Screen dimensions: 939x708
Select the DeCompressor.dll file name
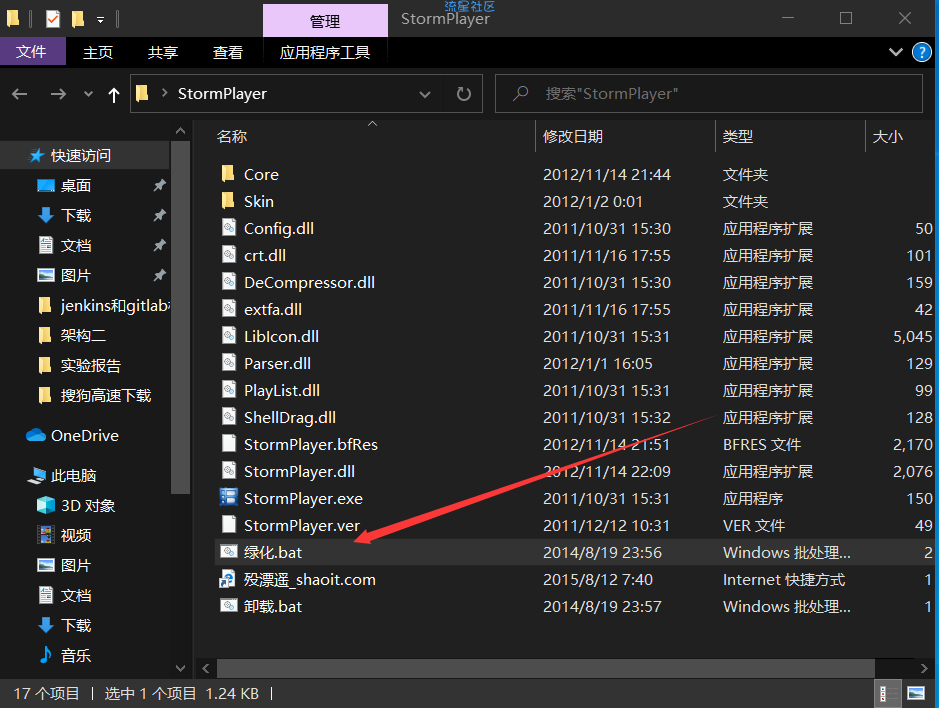tap(309, 282)
